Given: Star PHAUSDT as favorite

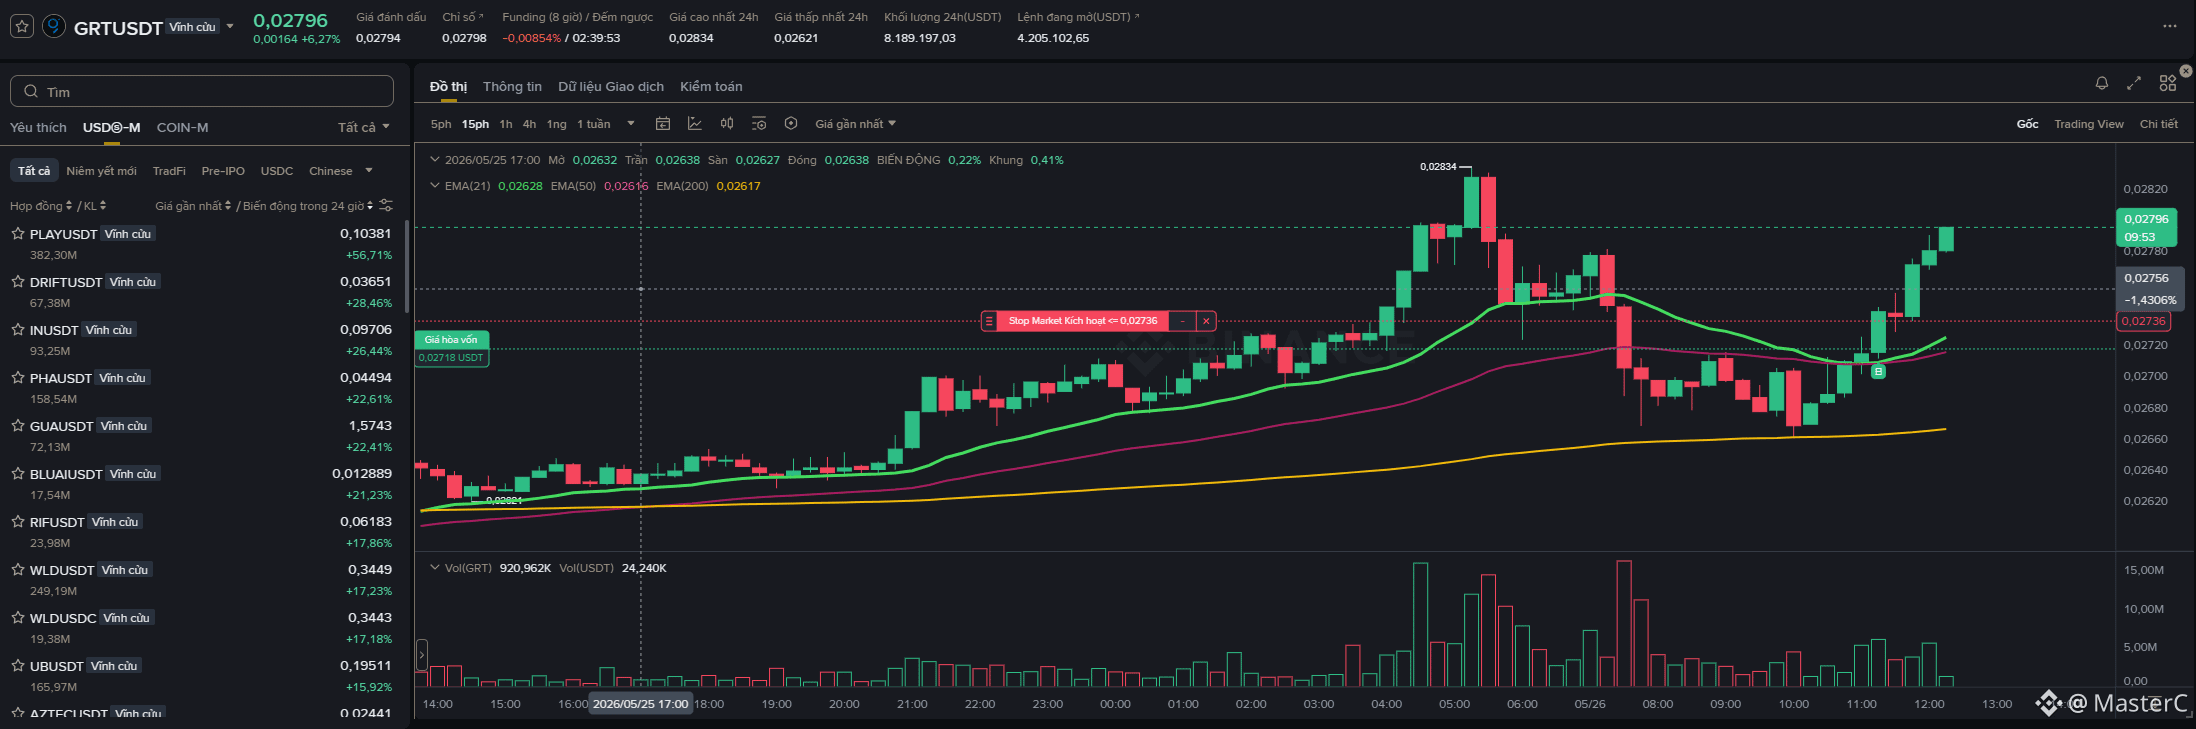Looking at the screenshot, I should [x=18, y=377].
